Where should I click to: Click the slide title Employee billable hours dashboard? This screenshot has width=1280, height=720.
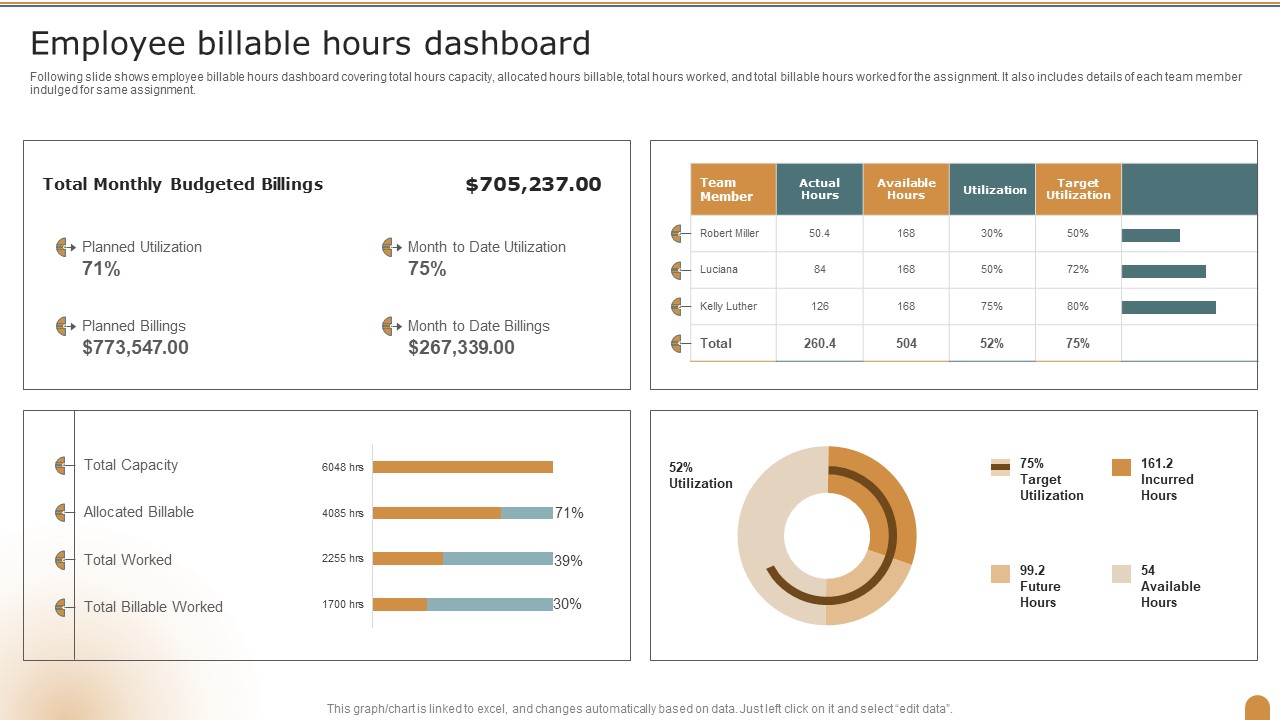click(310, 44)
